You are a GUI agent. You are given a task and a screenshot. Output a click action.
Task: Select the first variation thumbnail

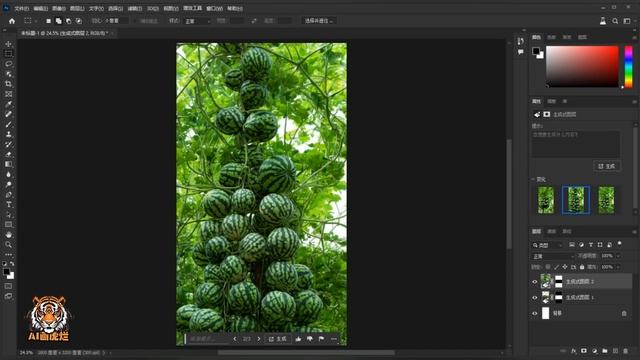(546, 200)
